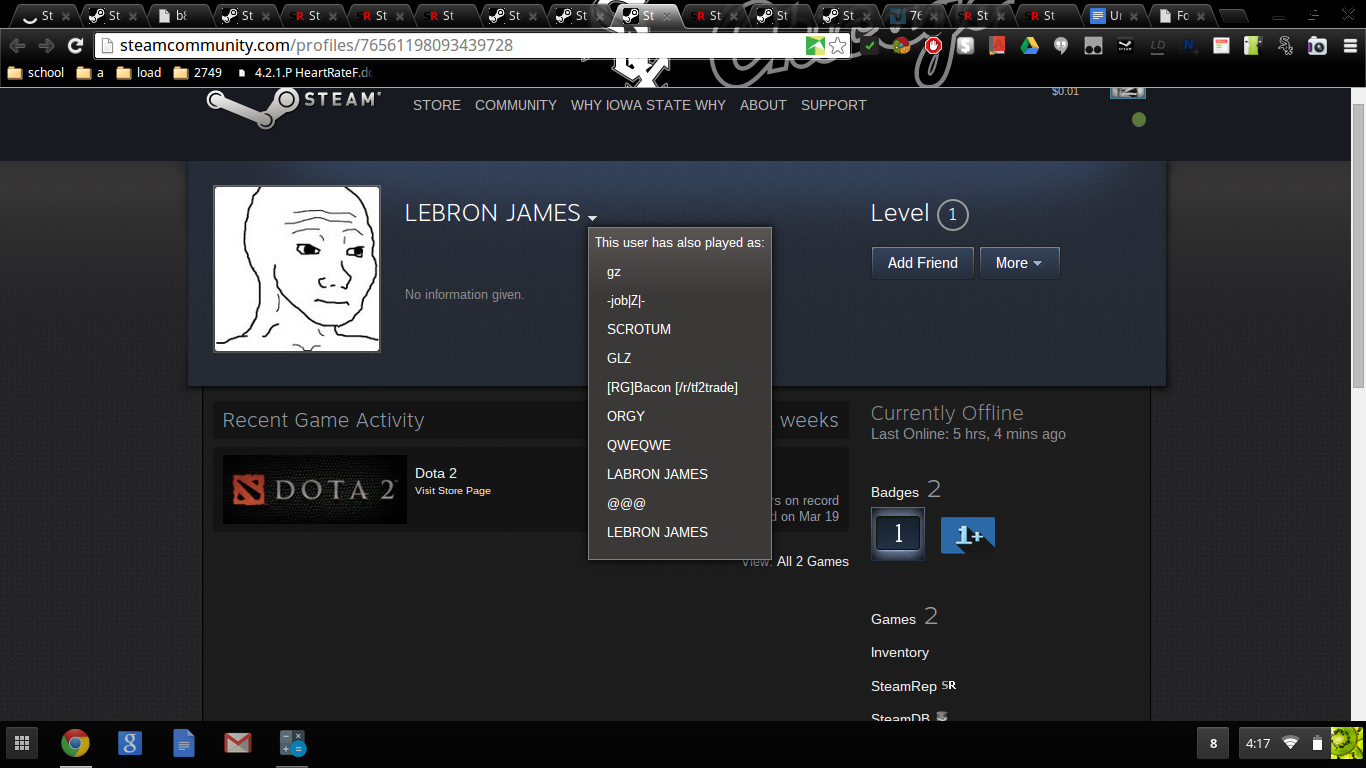This screenshot has width=1366, height=768.
Task: Open the green checkmark extension
Action: click(871, 45)
